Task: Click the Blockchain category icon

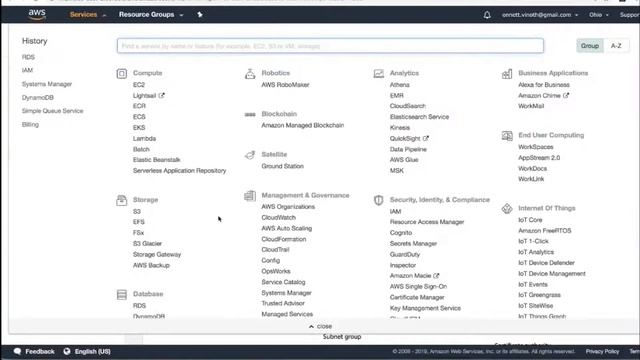Action: (250, 114)
